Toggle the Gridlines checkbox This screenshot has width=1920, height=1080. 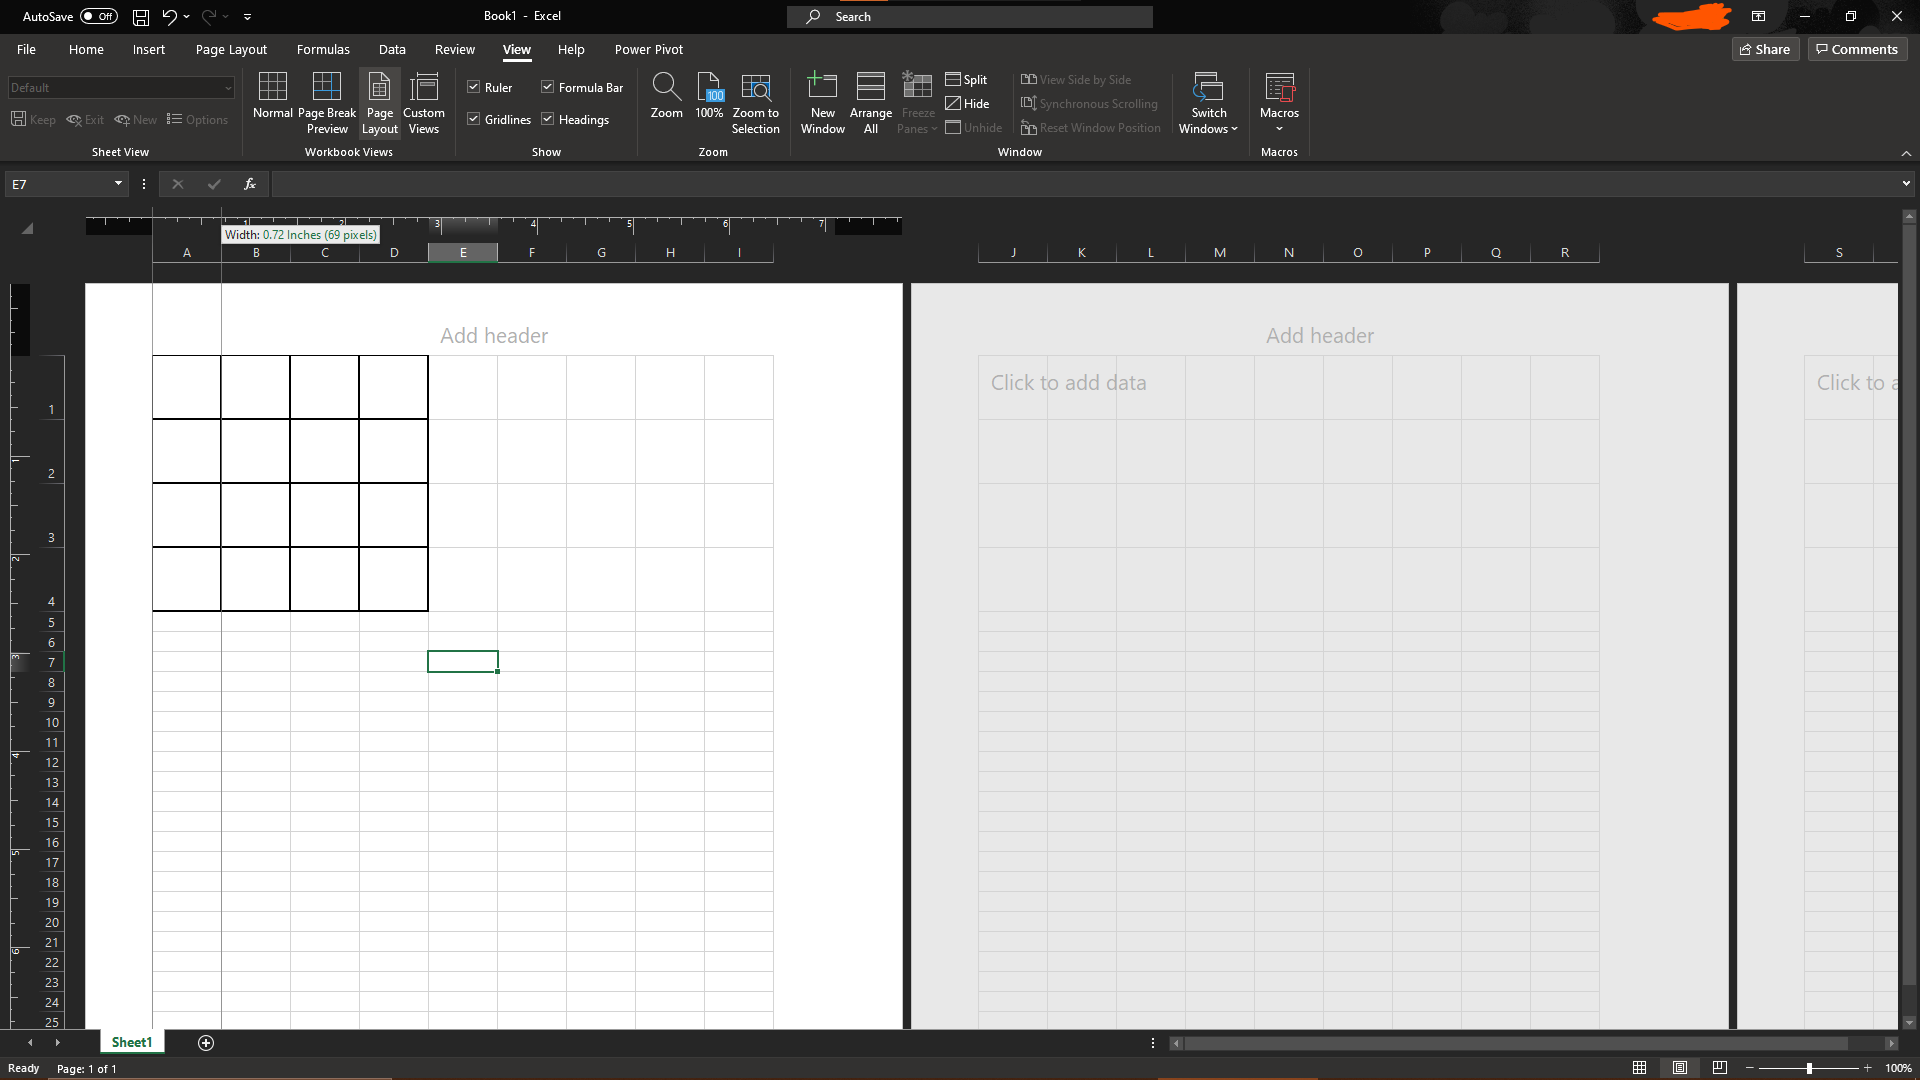click(x=474, y=119)
